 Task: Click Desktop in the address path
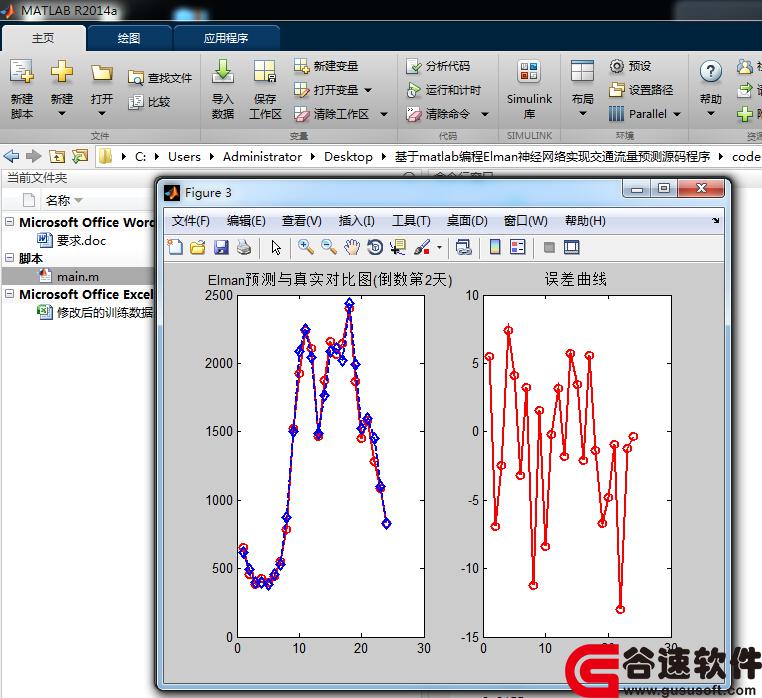coord(348,157)
